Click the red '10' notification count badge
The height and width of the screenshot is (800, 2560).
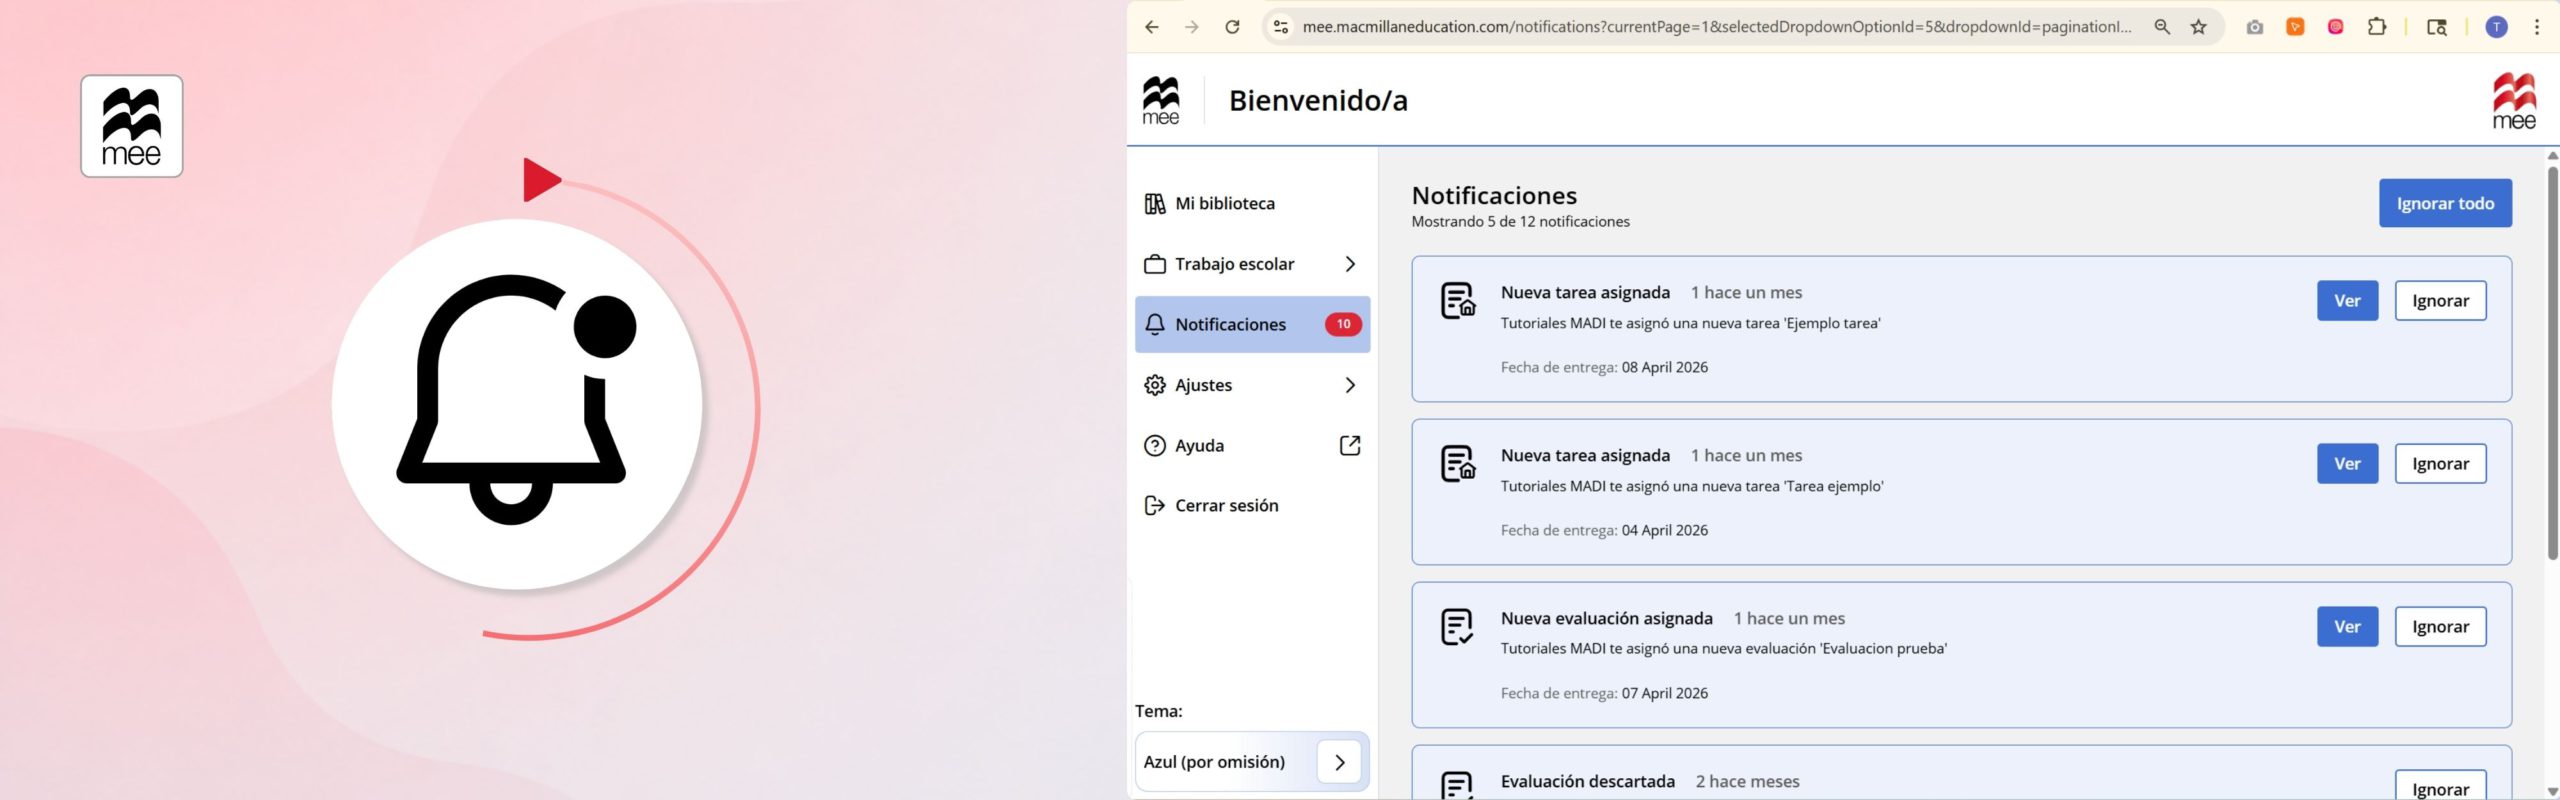pyautogui.click(x=1343, y=324)
